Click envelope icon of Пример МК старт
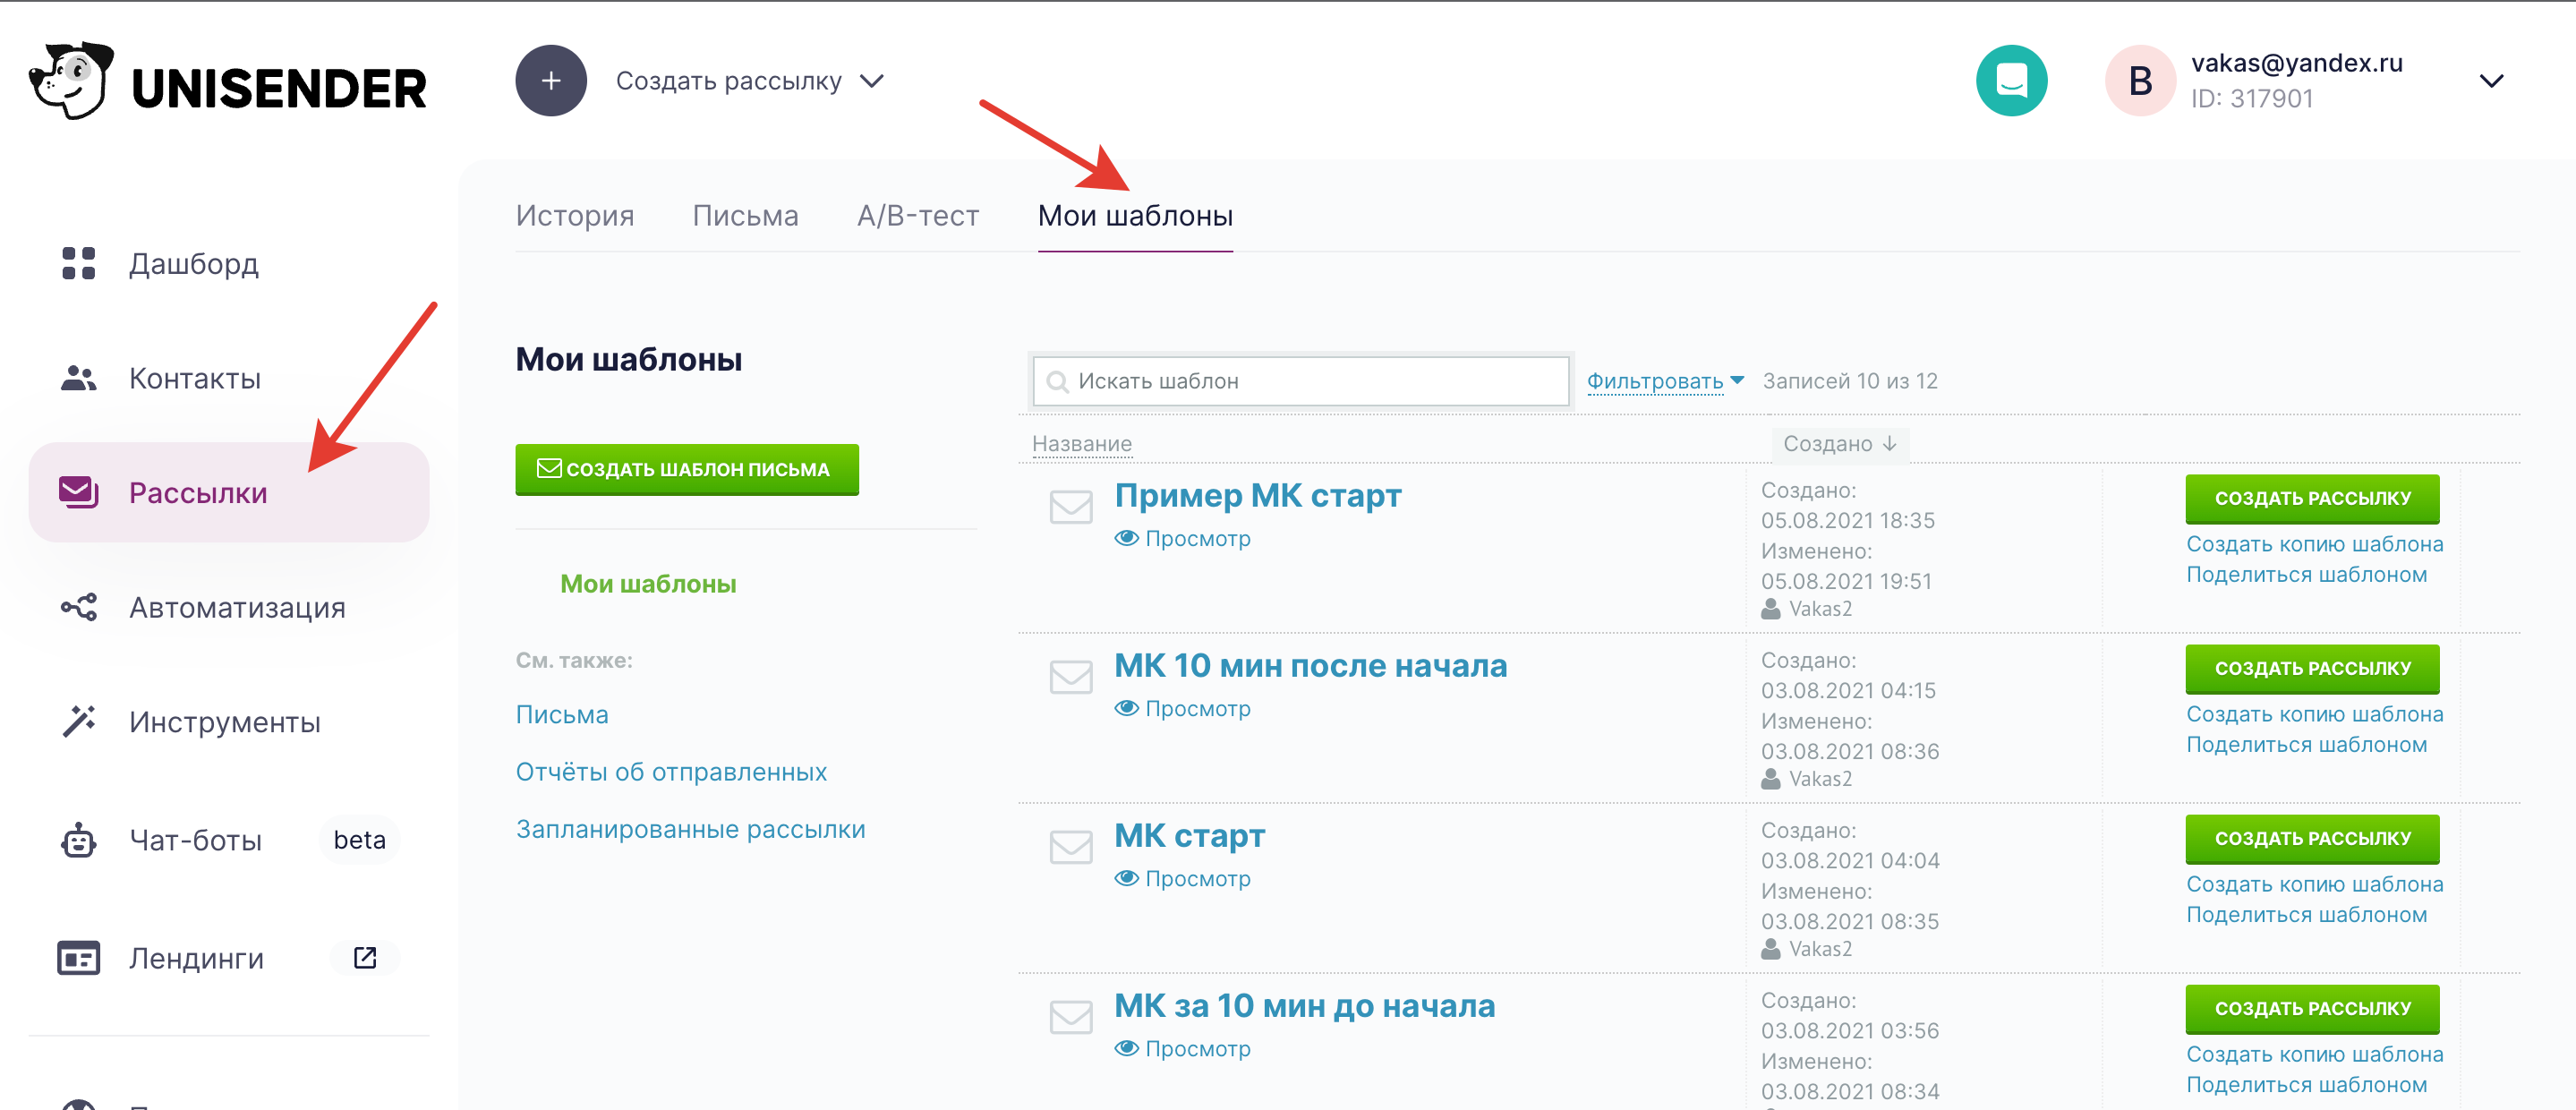This screenshot has width=2576, height=1110. 1070,506
